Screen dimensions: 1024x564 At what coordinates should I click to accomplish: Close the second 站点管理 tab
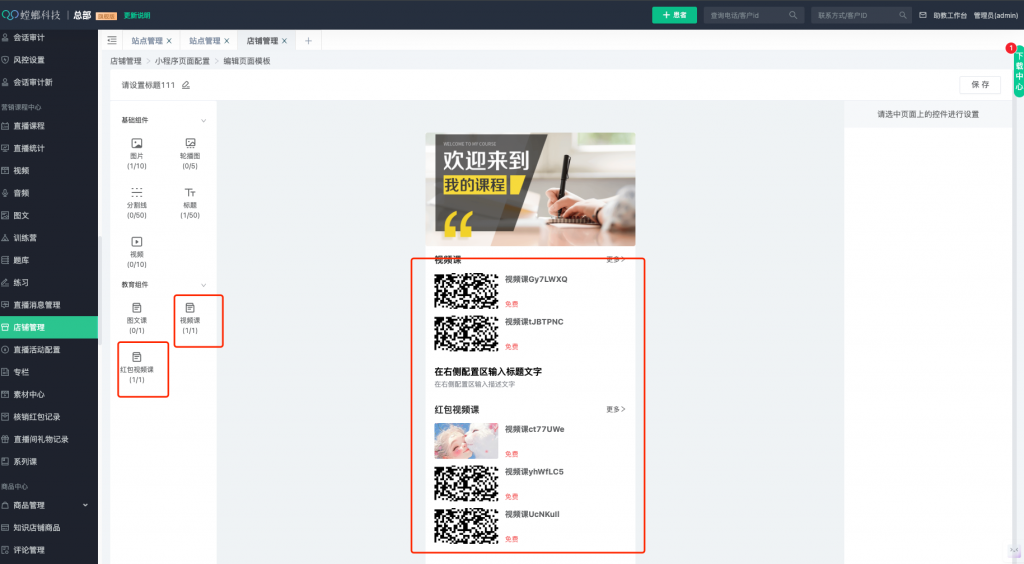tap(227, 40)
